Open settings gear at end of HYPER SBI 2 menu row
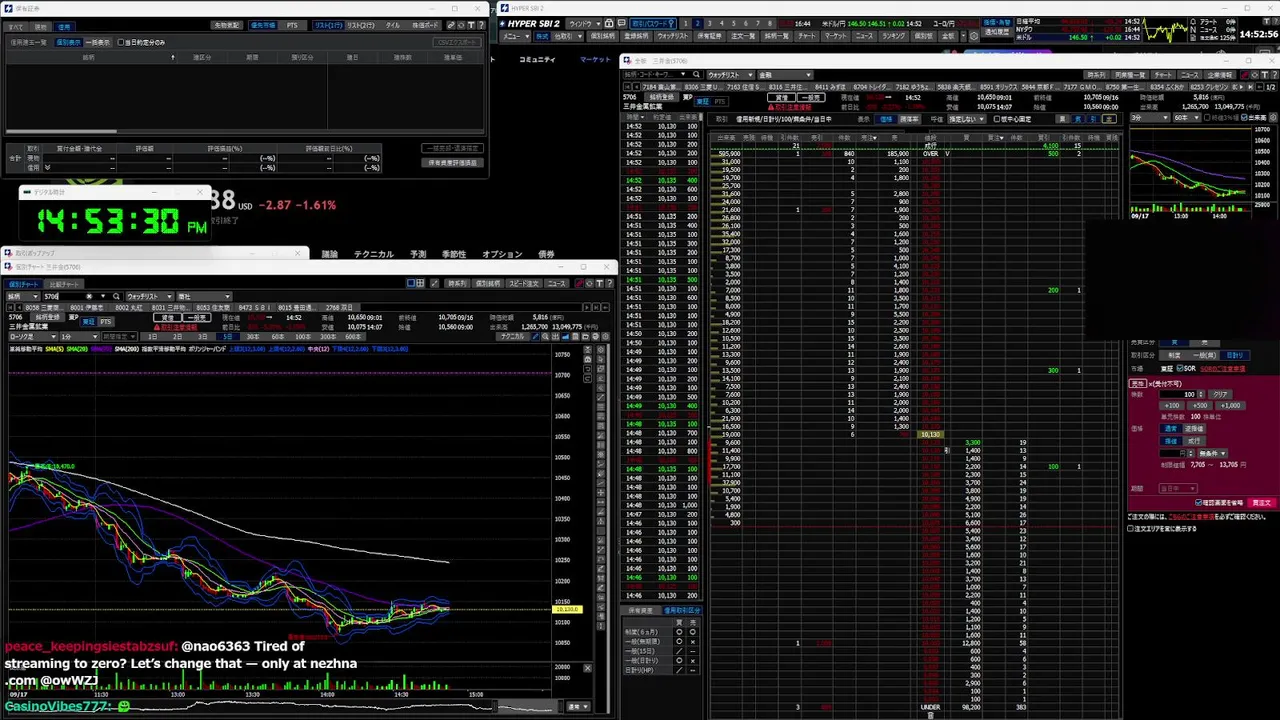This screenshot has height=720, width=1280. tap(974, 36)
